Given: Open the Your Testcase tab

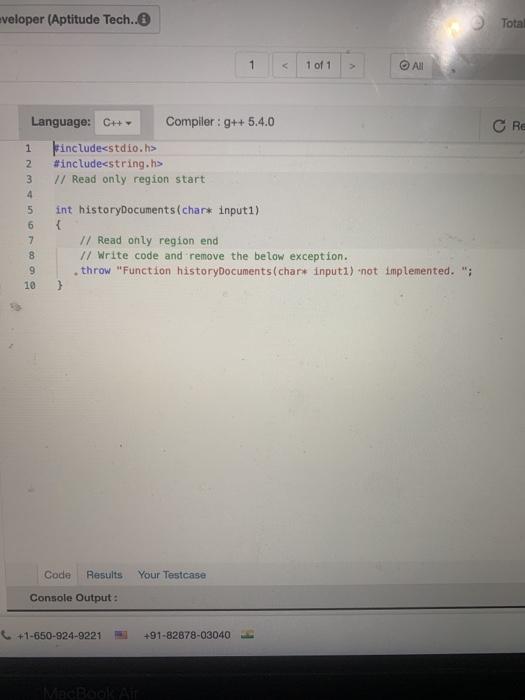Looking at the screenshot, I should click(172, 575).
